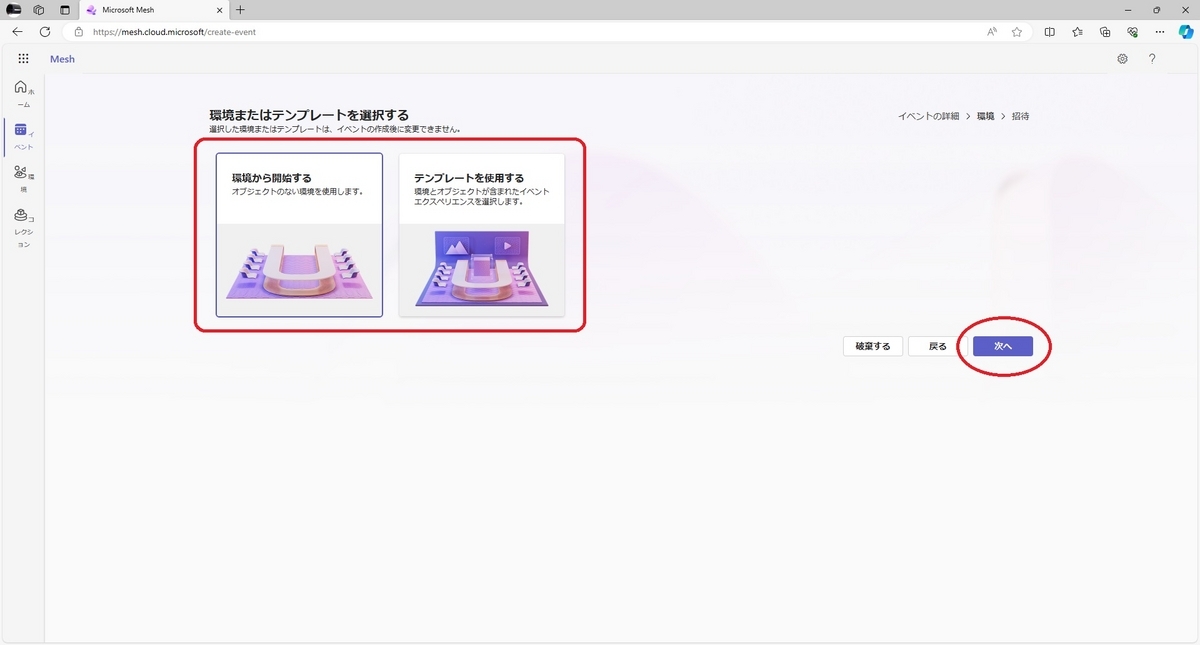
Task: Open the Collections (コレクション) sidebar item
Action: [23, 229]
